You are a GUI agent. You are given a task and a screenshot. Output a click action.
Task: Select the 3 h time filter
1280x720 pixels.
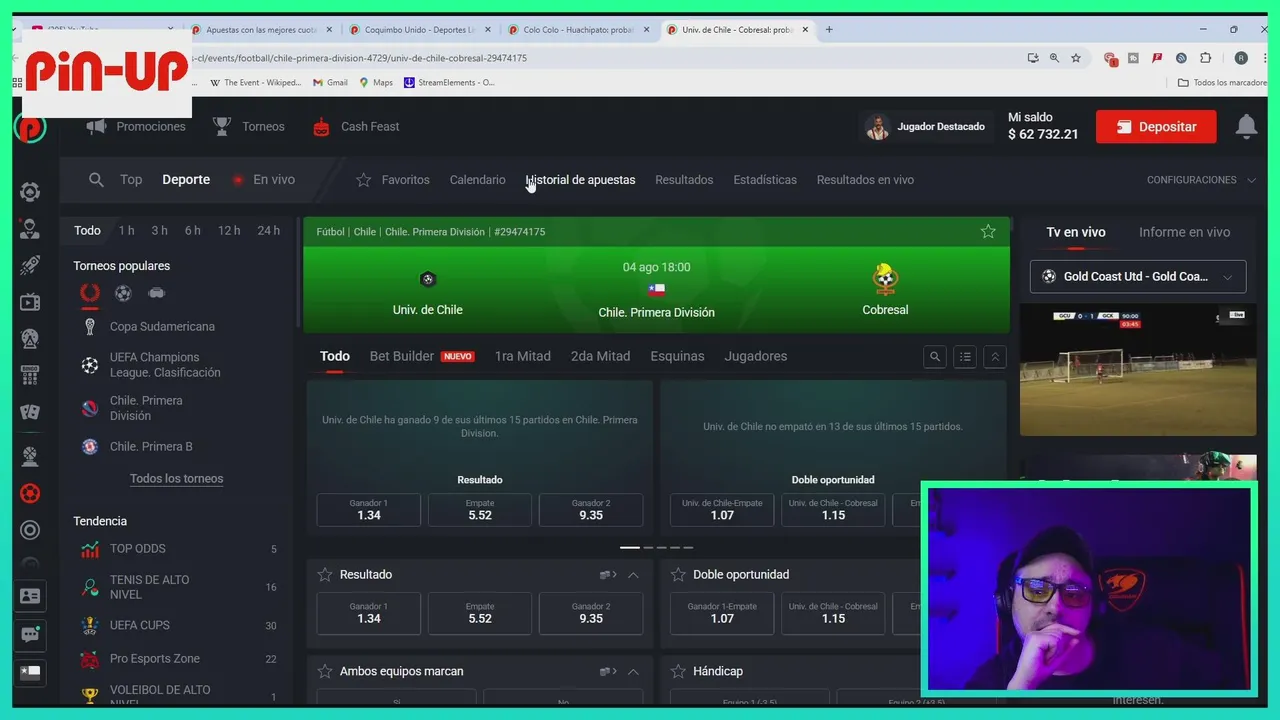click(x=159, y=231)
